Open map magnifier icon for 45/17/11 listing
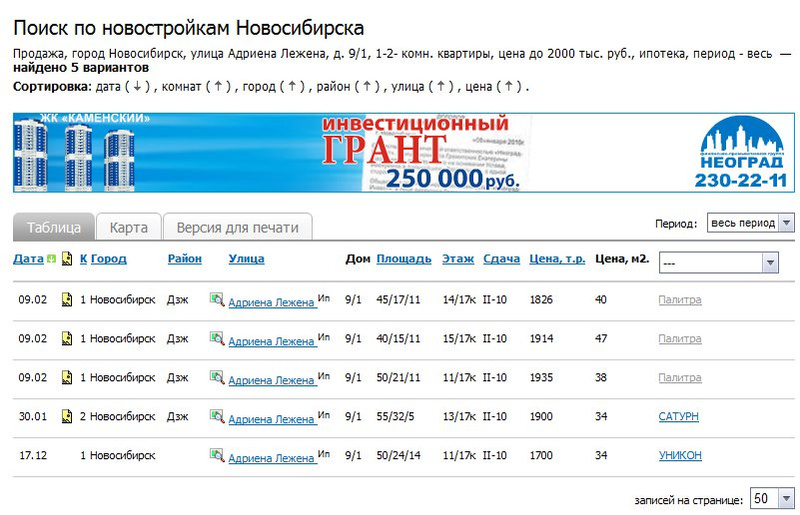 pos(217,299)
